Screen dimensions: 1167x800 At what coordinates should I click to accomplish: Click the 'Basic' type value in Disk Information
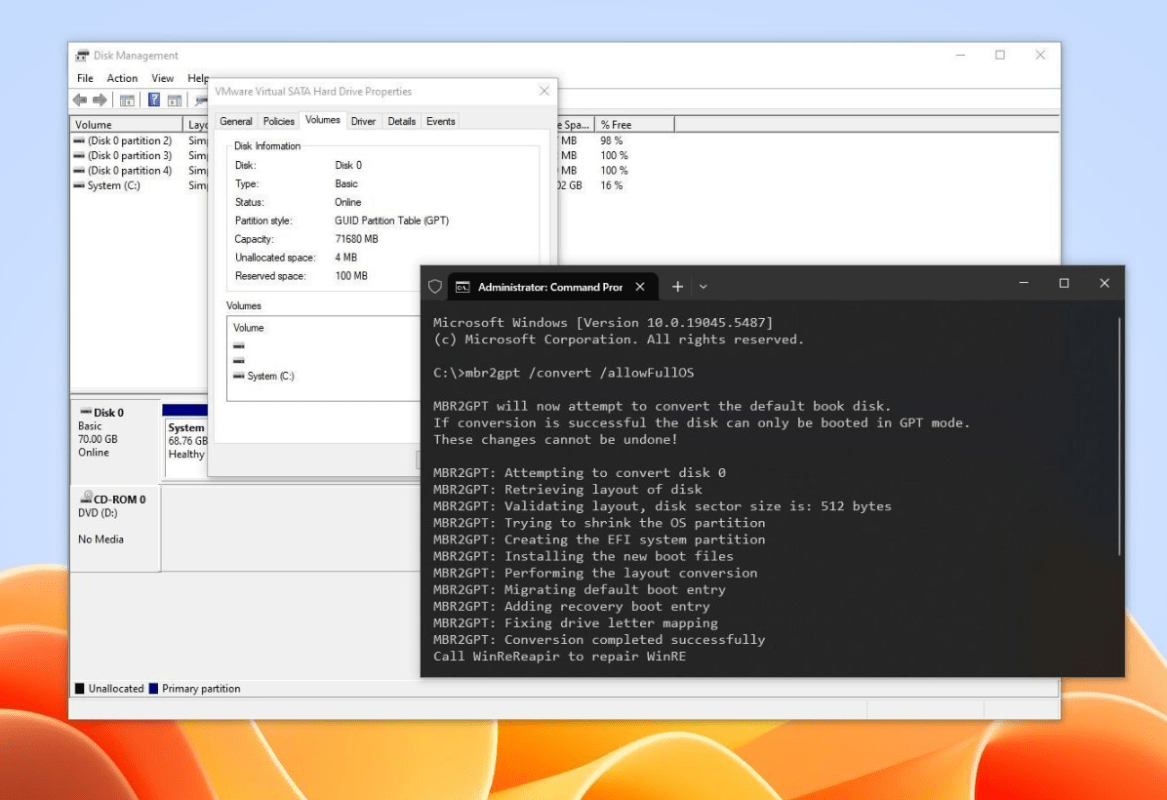pos(346,184)
